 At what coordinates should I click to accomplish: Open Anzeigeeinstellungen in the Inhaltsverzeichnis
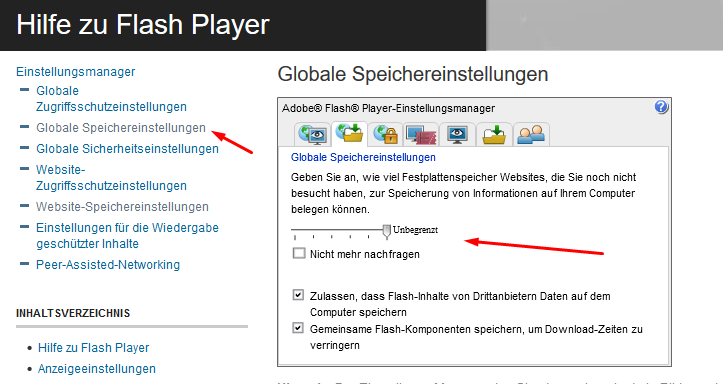click(x=97, y=369)
